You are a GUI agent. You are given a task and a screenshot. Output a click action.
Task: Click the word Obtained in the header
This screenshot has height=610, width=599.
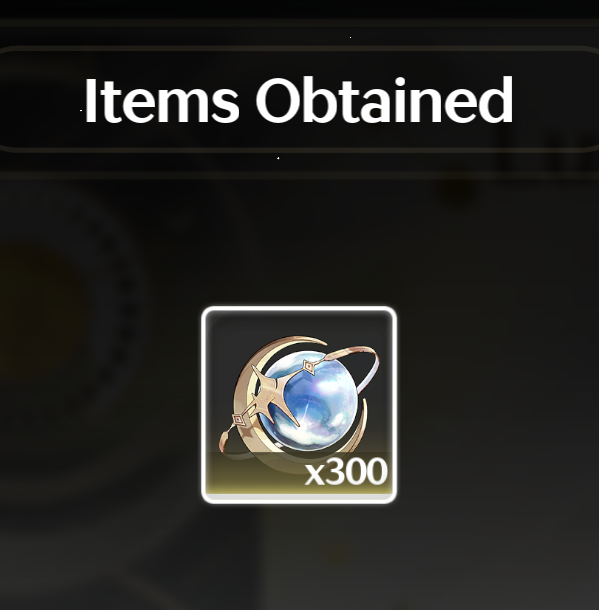tap(384, 100)
